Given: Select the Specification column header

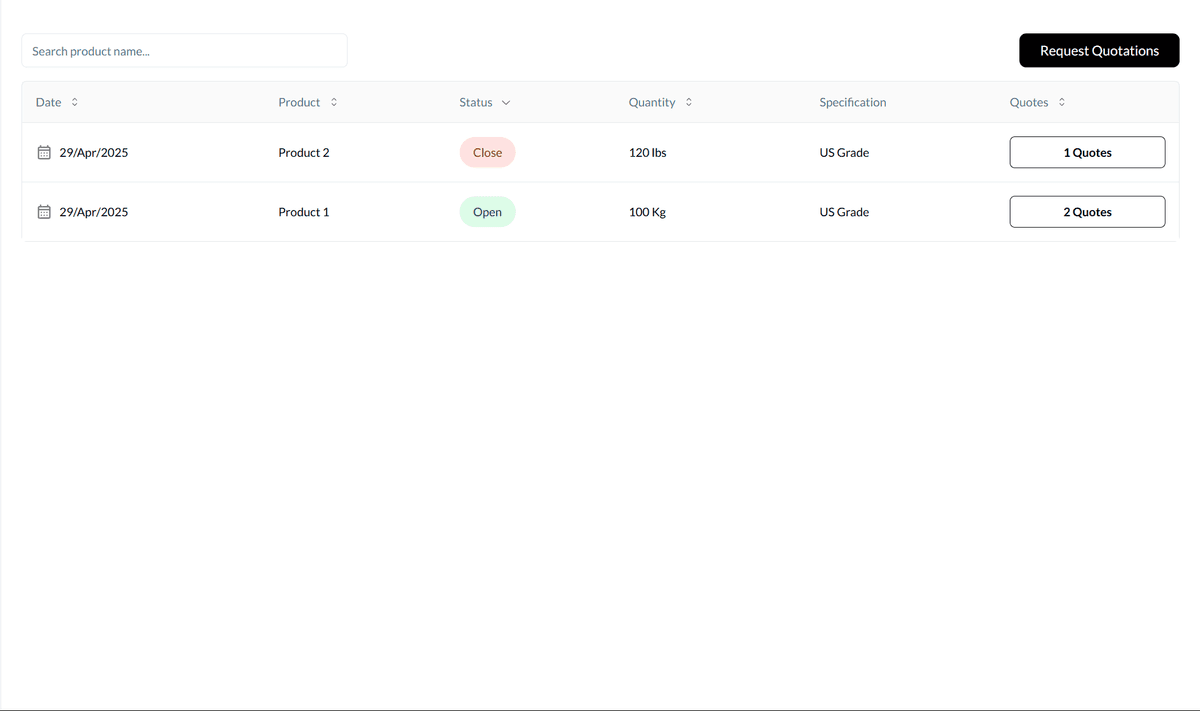Looking at the screenshot, I should click(852, 102).
